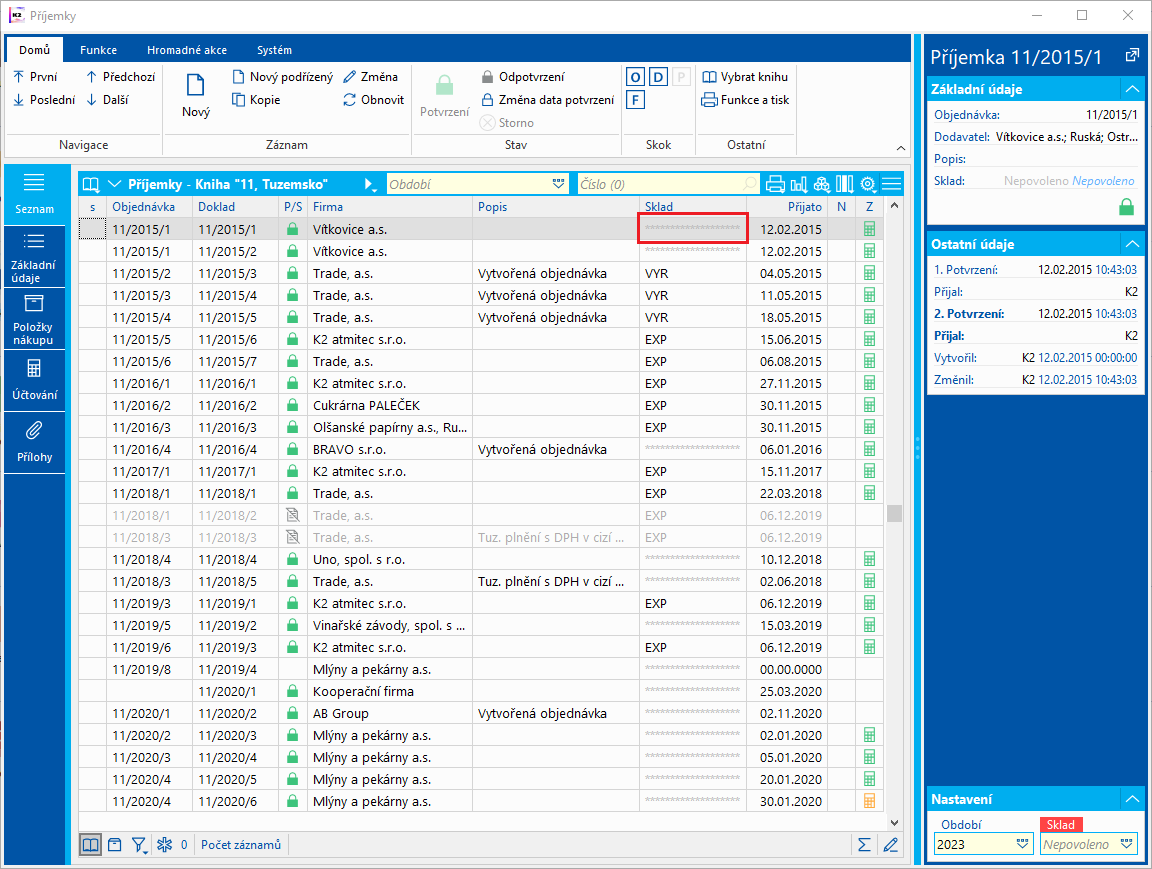
Task: Toggle the O skip button in Skok group
Action: (635, 78)
